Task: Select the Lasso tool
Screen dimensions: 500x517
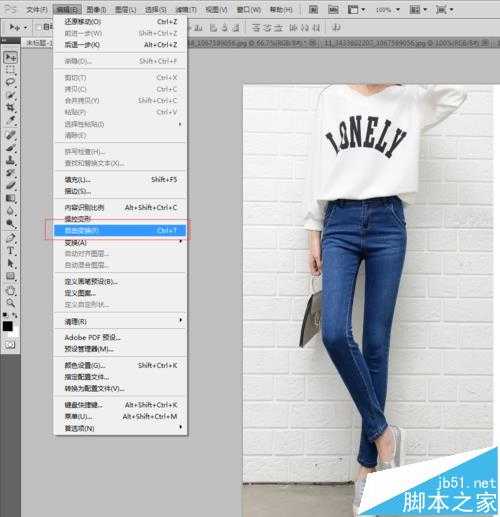Action: 10,82
